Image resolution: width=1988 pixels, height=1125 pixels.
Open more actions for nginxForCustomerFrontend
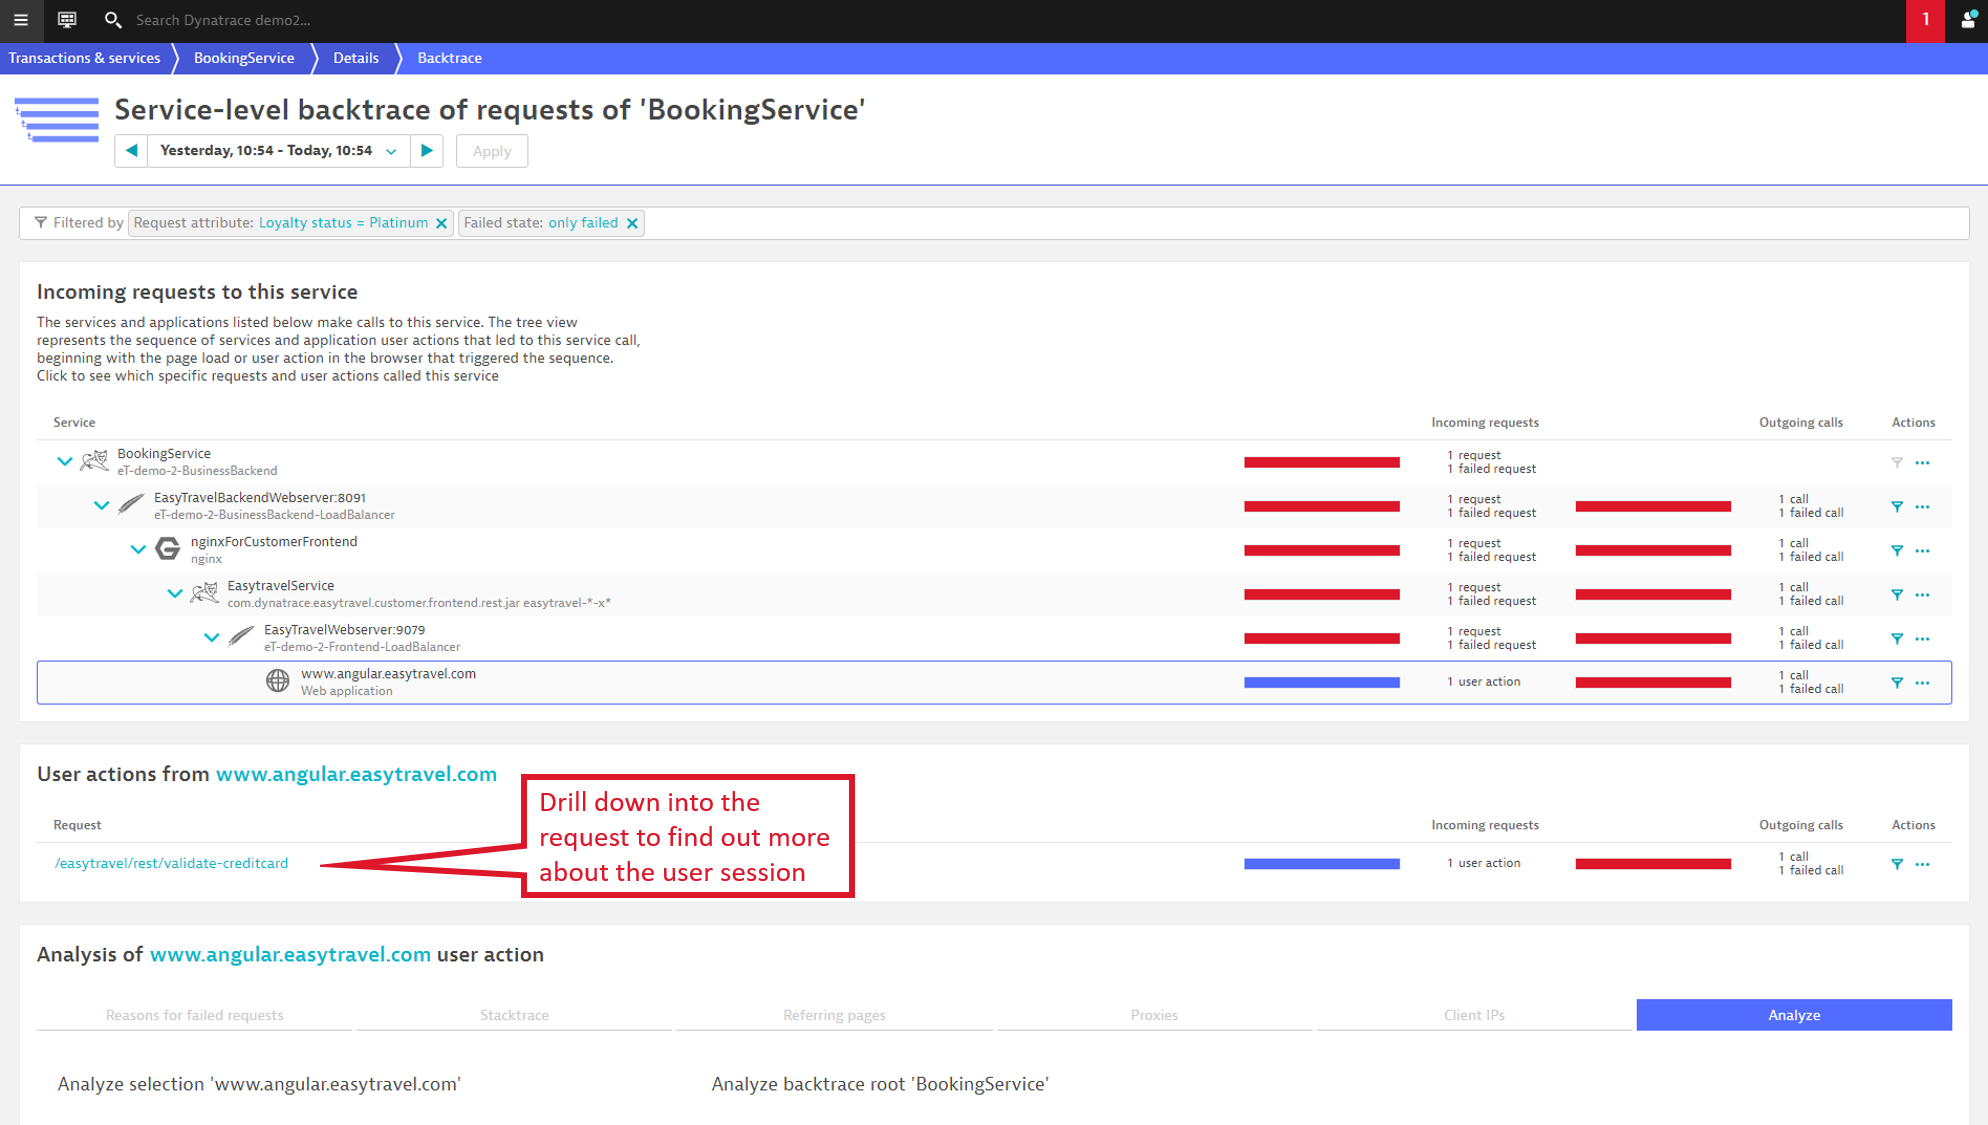point(1923,550)
